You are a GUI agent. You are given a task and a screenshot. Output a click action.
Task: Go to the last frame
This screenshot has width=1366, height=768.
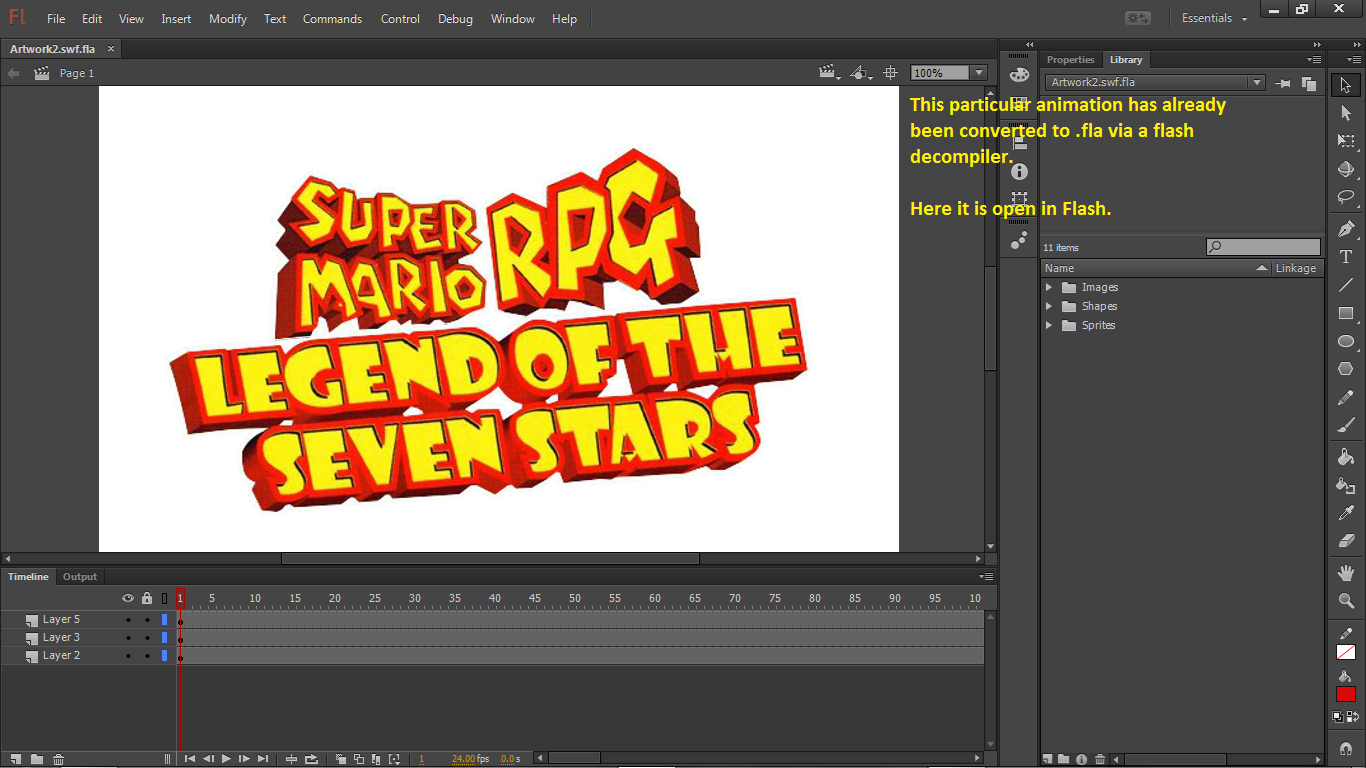[x=263, y=759]
